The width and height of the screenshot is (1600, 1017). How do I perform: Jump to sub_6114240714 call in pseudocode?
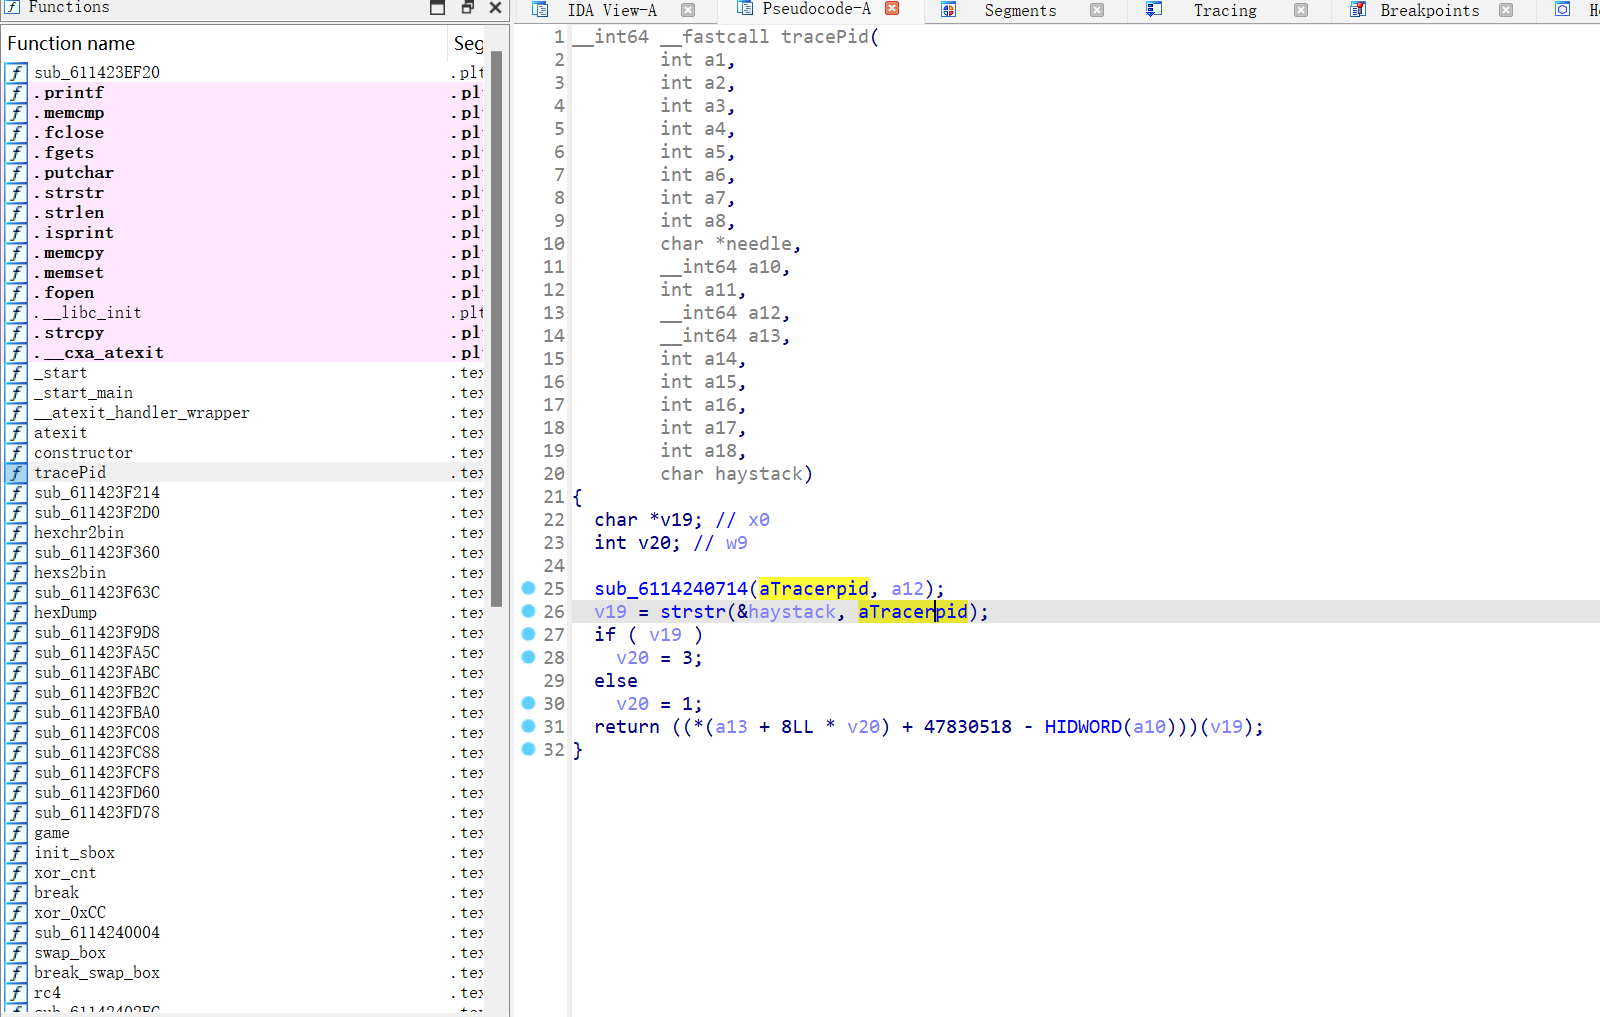[670, 589]
